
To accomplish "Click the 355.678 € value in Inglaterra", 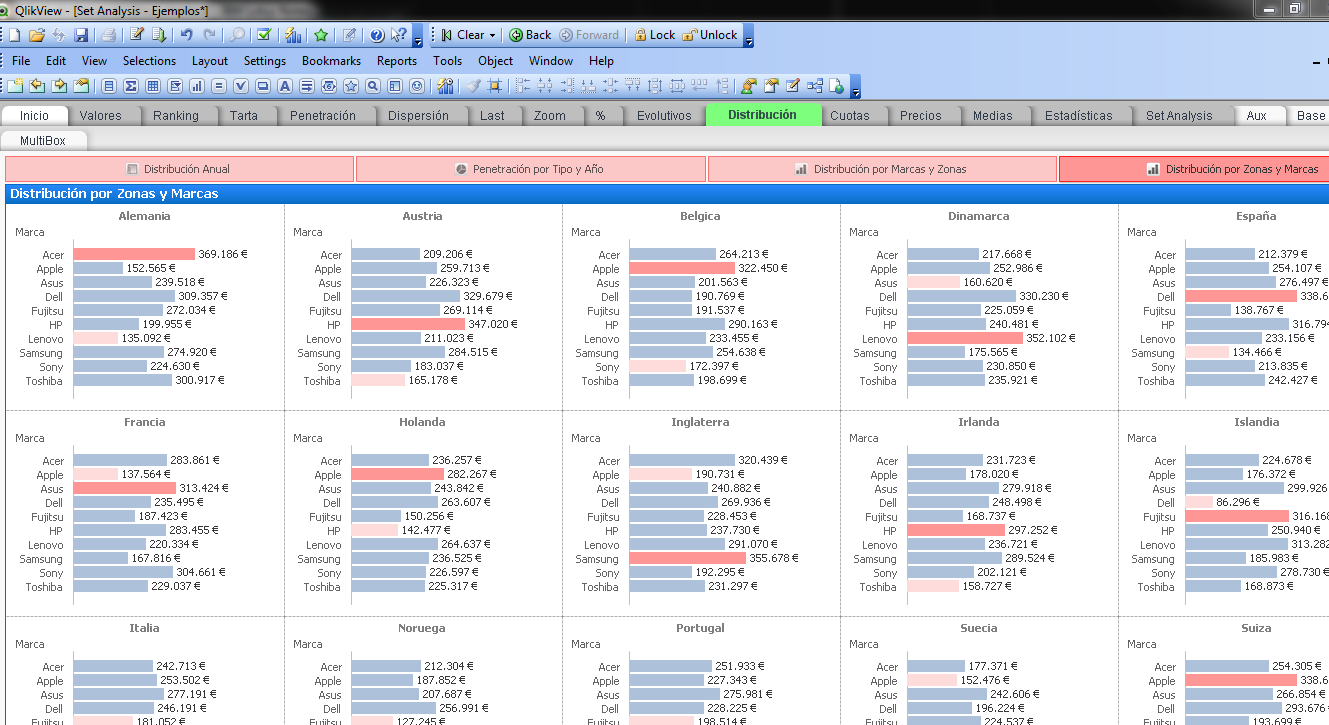I will tap(776, 558).
